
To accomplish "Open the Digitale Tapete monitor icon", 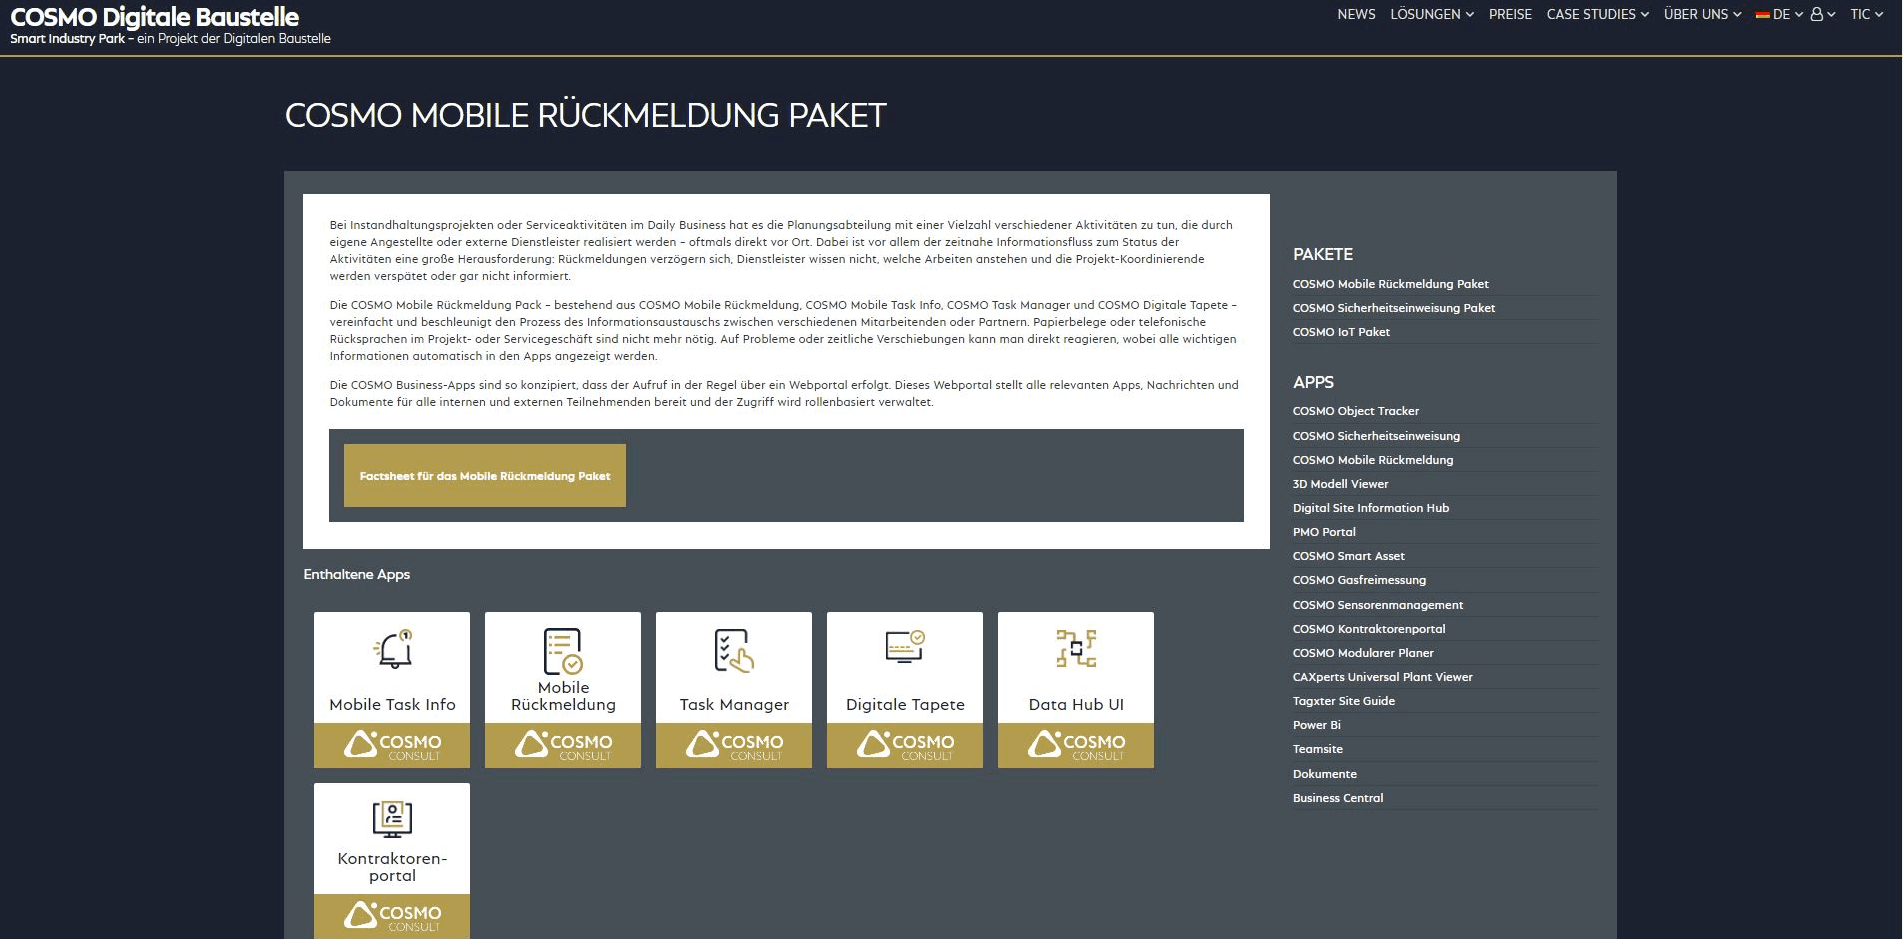I will click(x=905, y=646).
